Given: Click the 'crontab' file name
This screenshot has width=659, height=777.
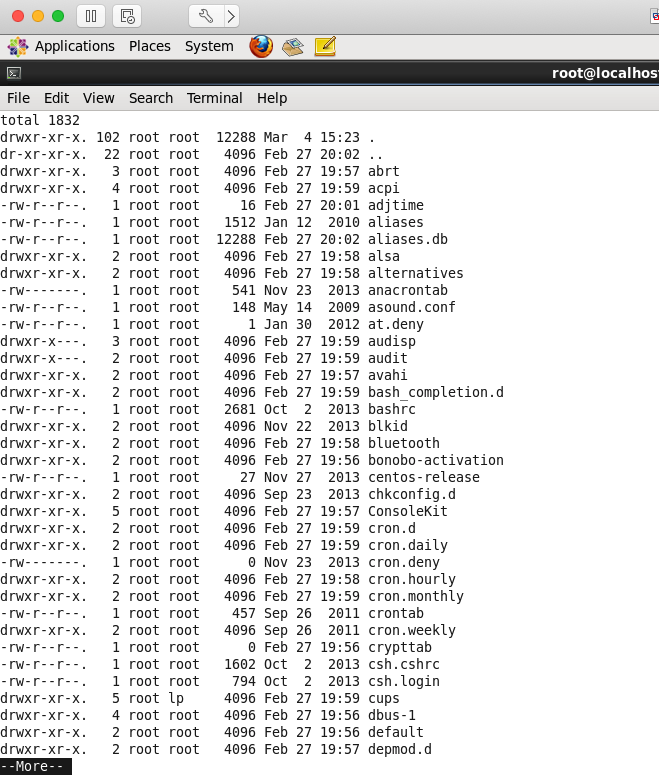Looking at the screenshot, I should tap(395, 613).
